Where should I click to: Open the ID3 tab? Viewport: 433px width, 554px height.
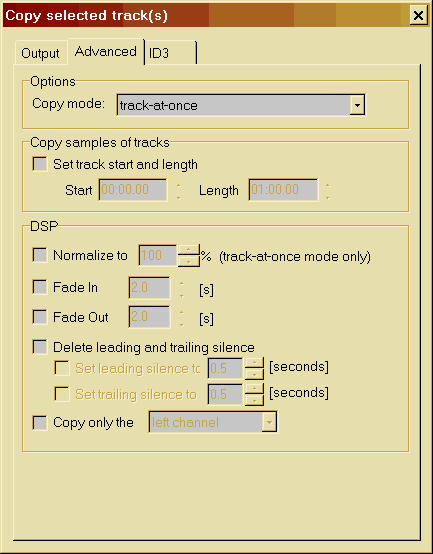[x=170, y=53]
